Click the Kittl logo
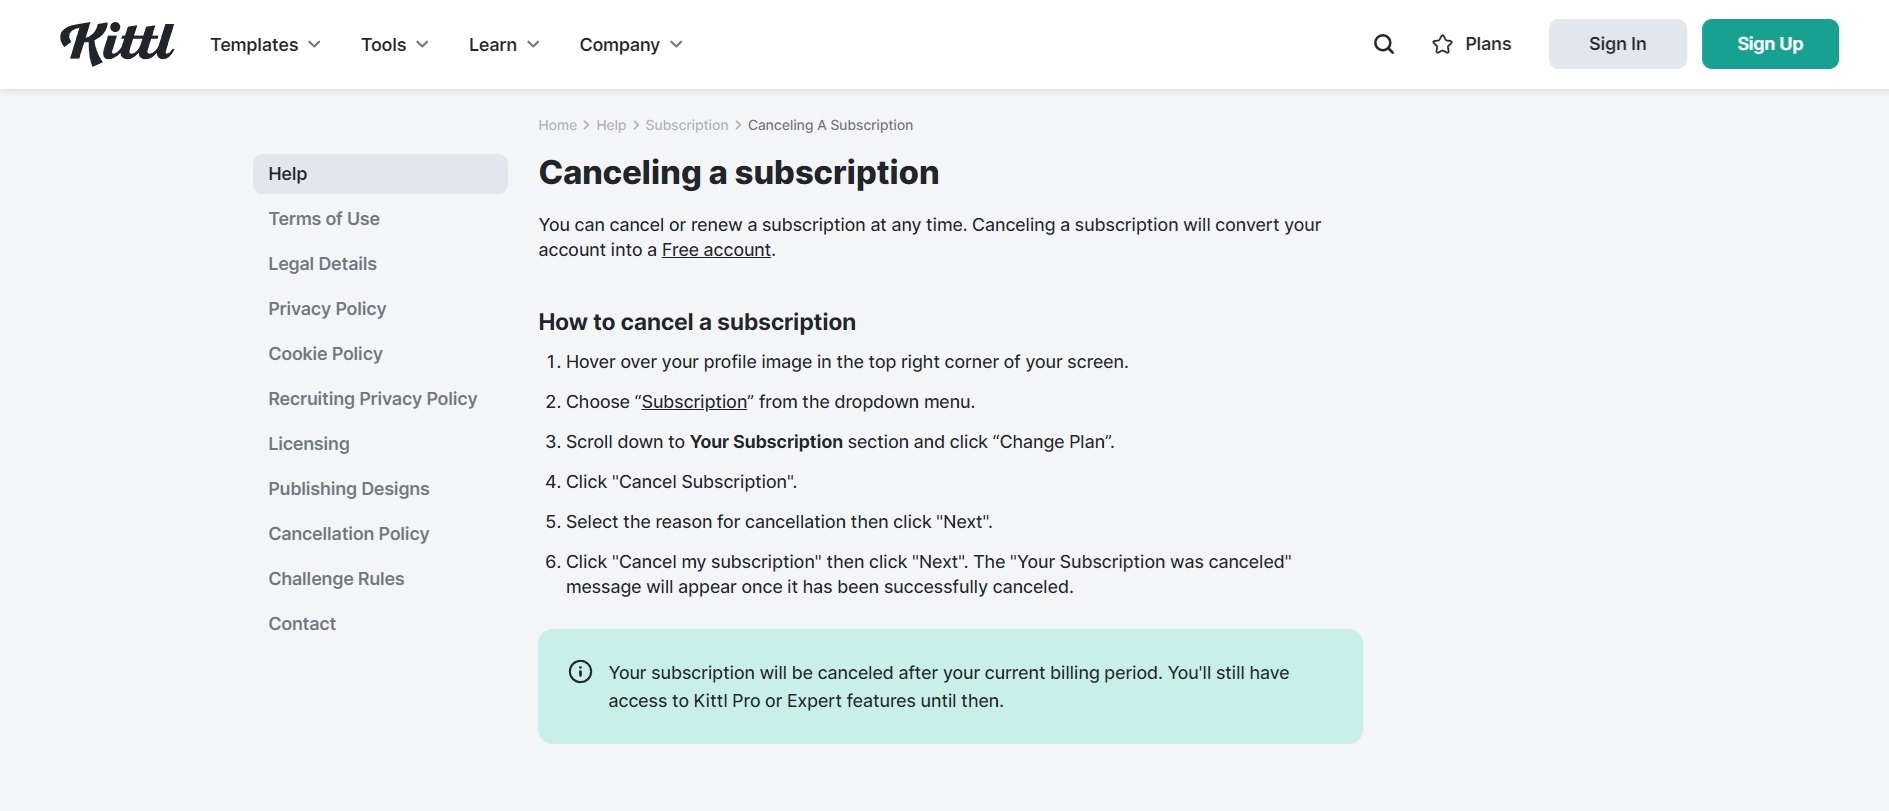This screenshot has width=1889, height=811. pos(117,43)
